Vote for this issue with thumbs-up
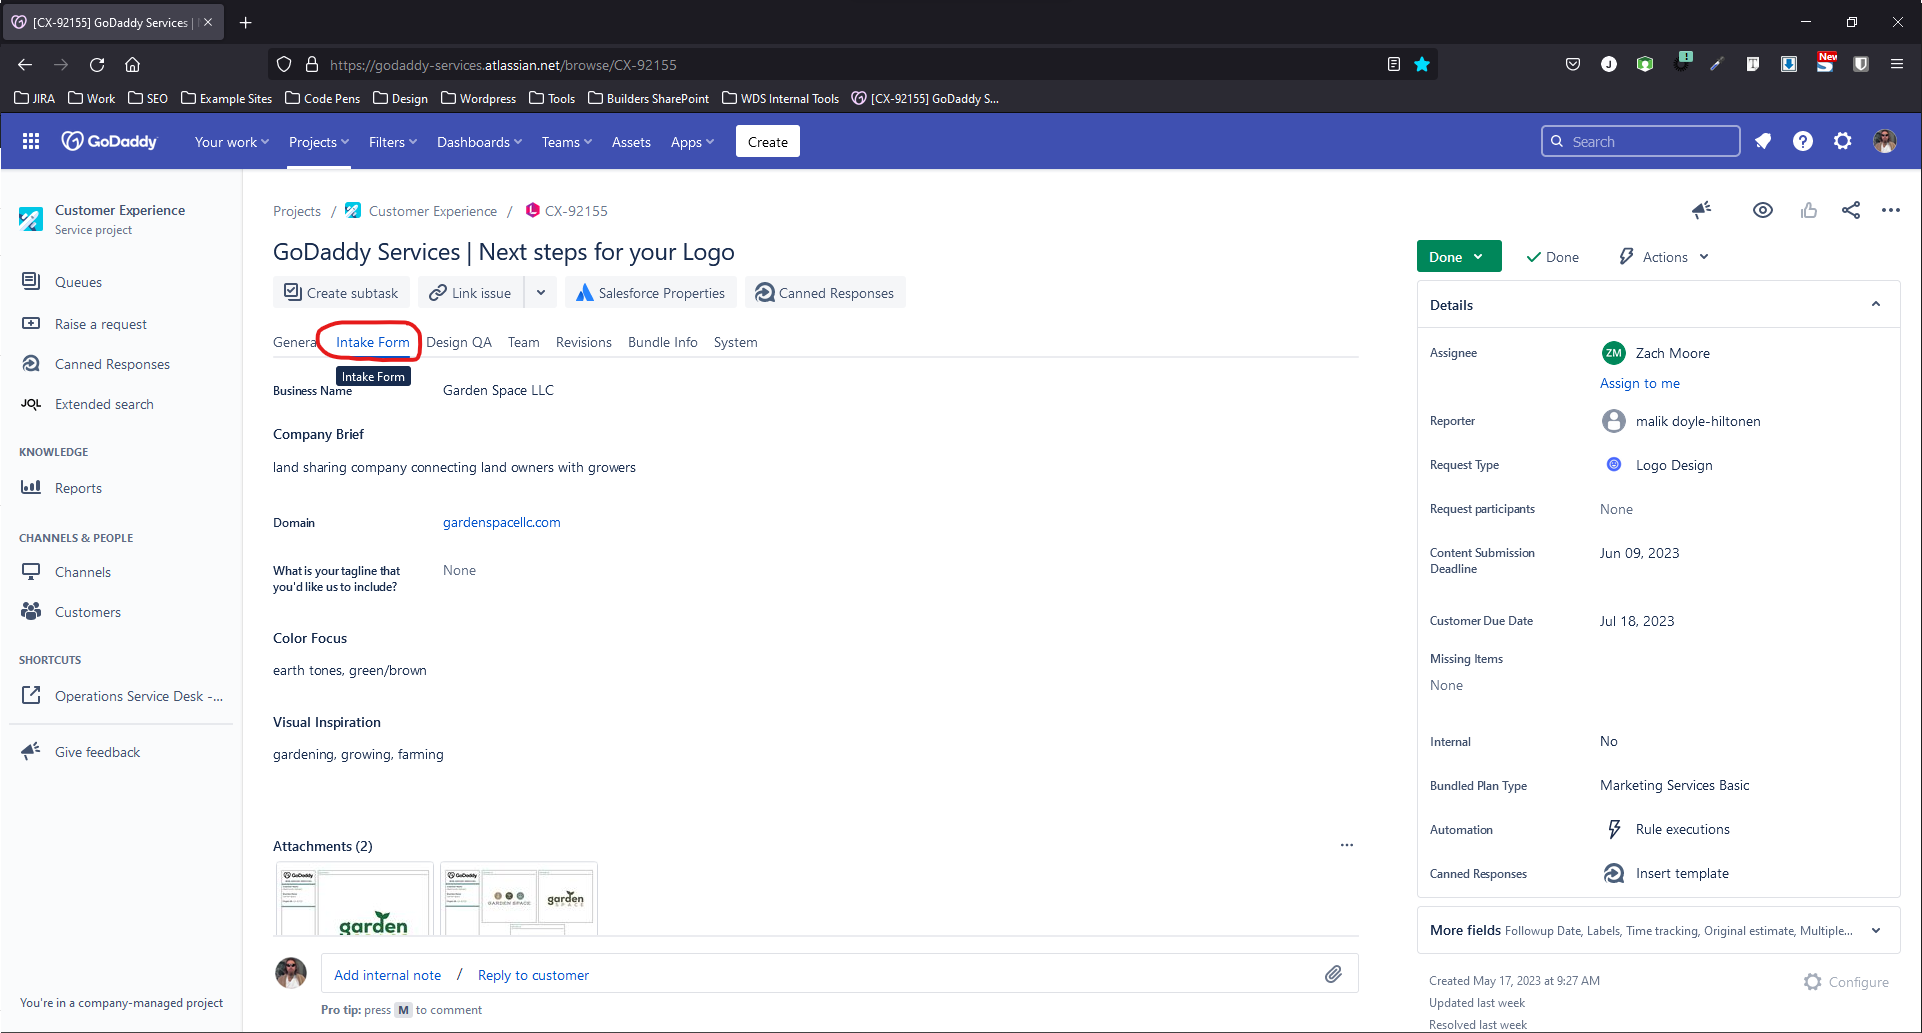This screenshot has width=1922, height=1033. point(1809,210)
